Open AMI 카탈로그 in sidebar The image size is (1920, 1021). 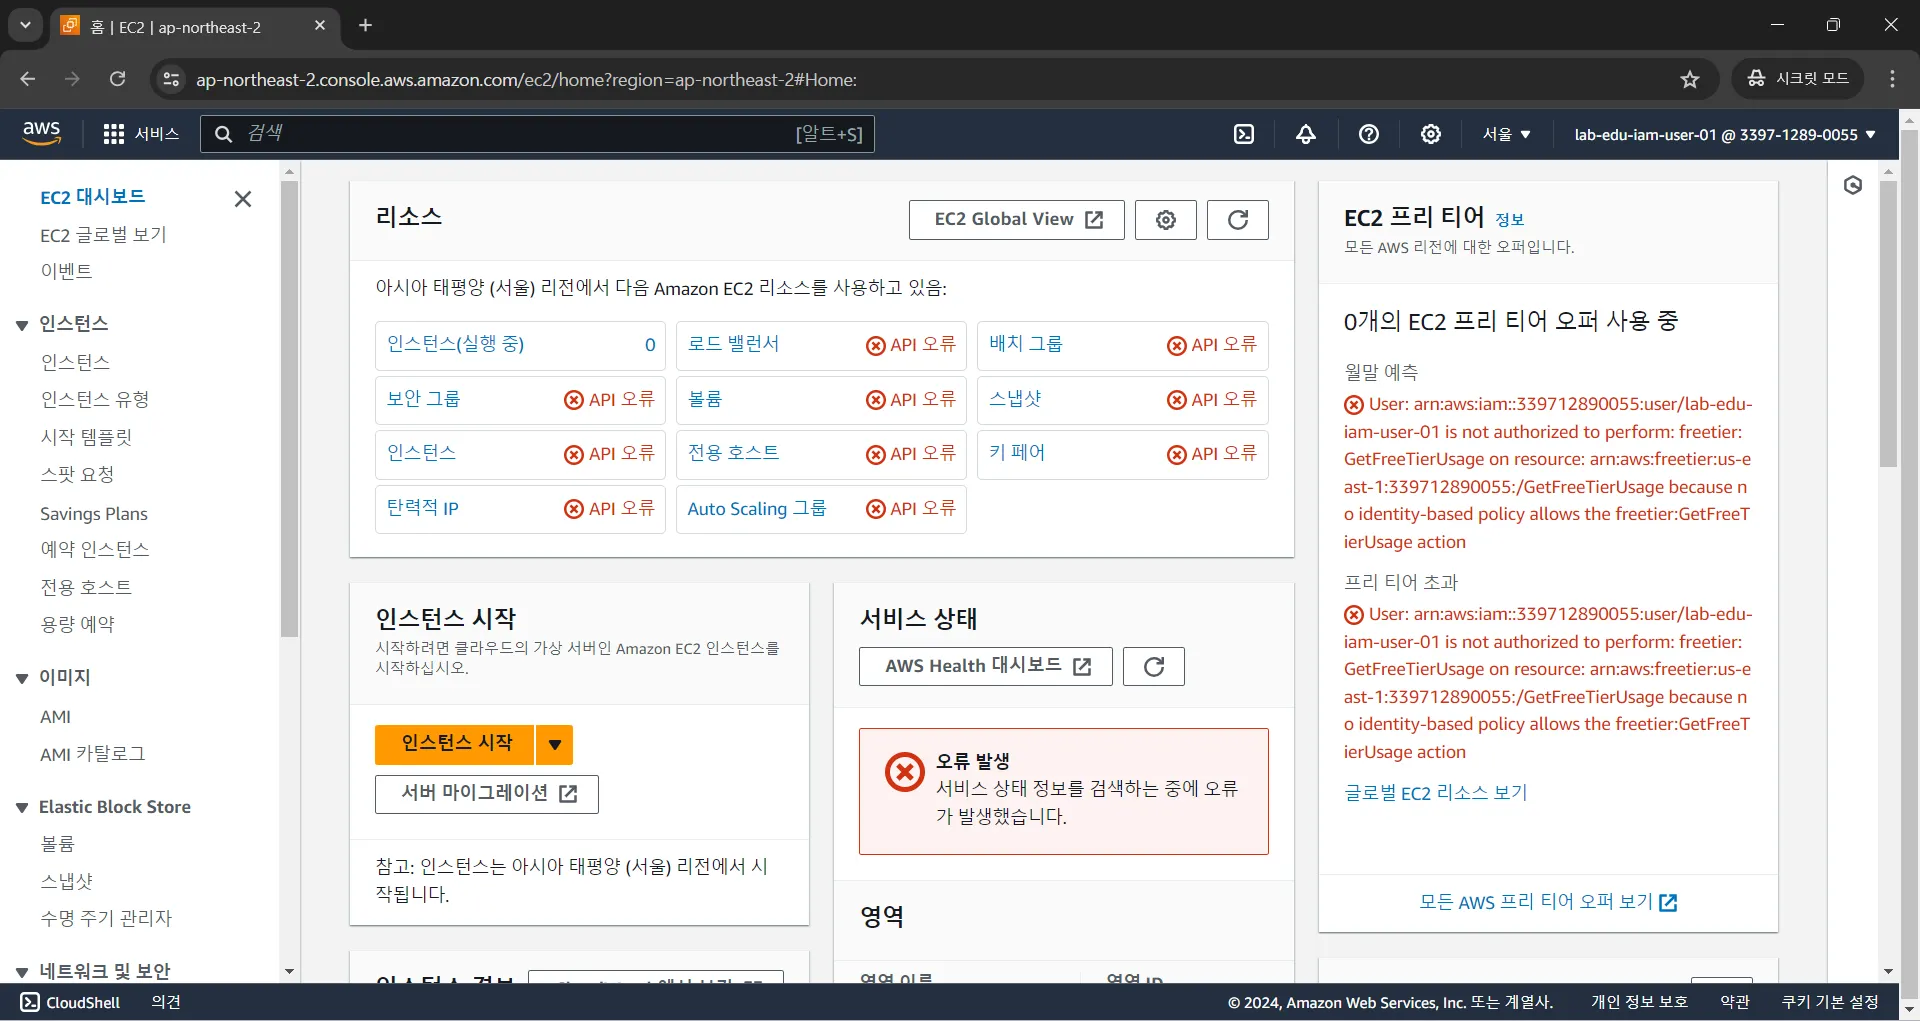coord(93,754)
